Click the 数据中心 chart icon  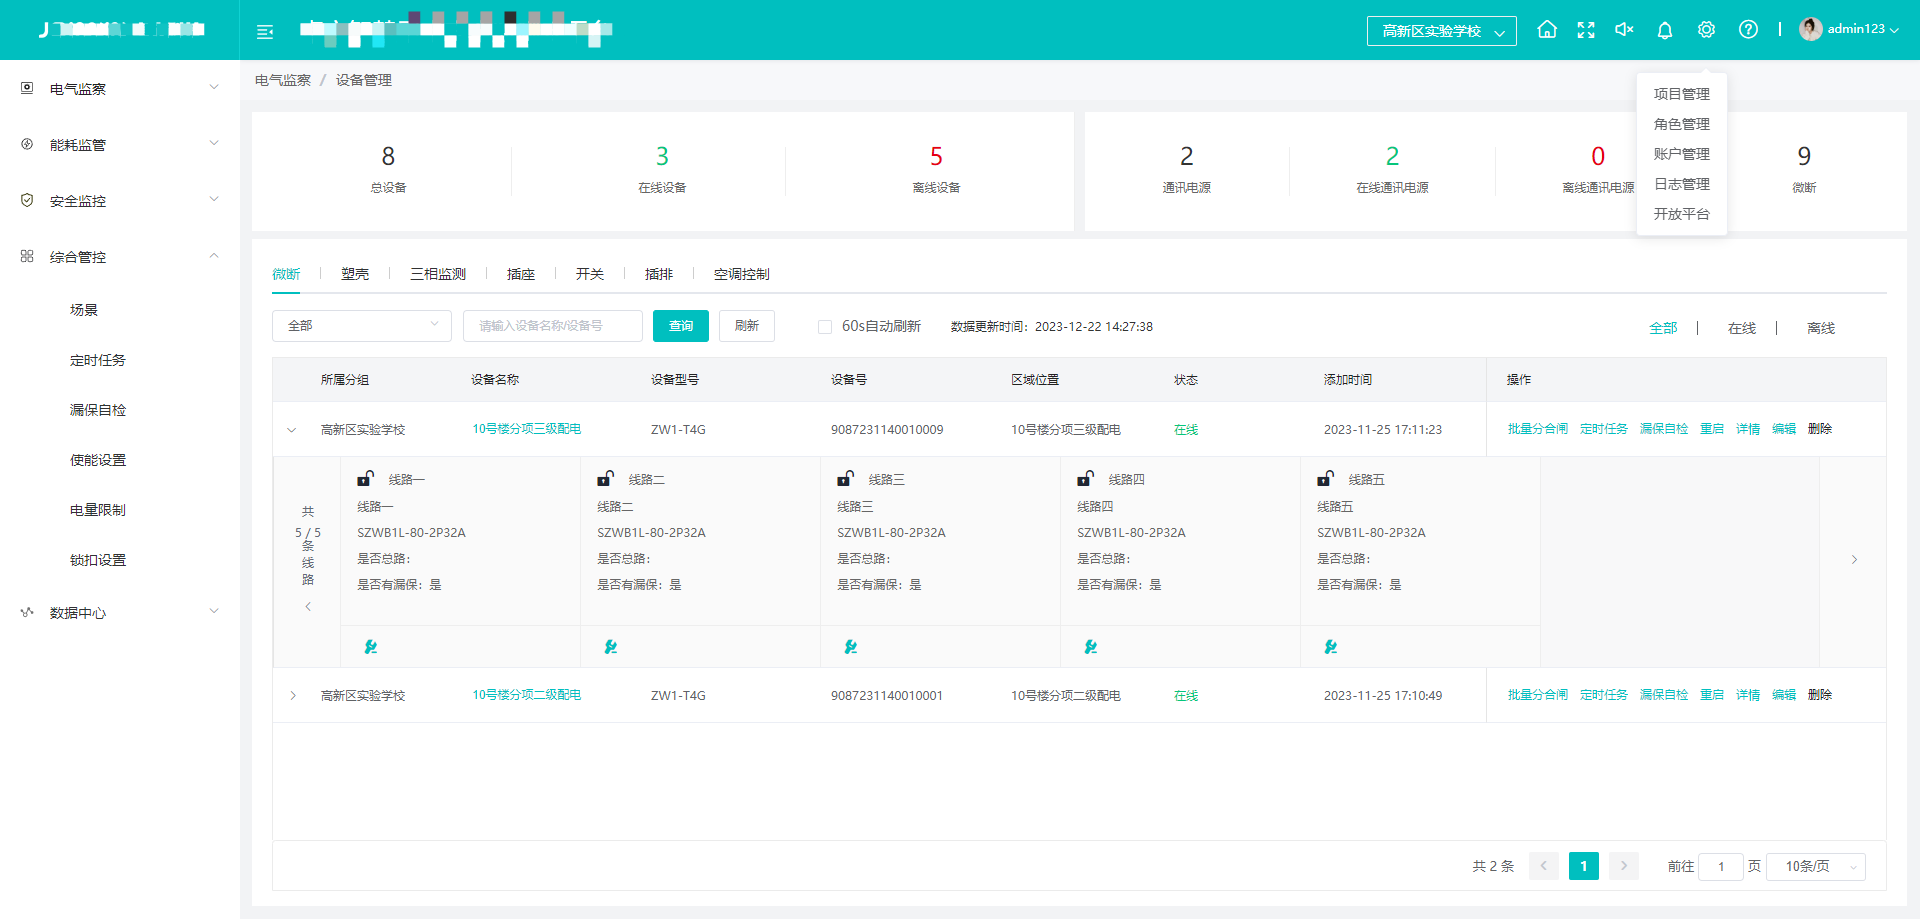point(27,612)
